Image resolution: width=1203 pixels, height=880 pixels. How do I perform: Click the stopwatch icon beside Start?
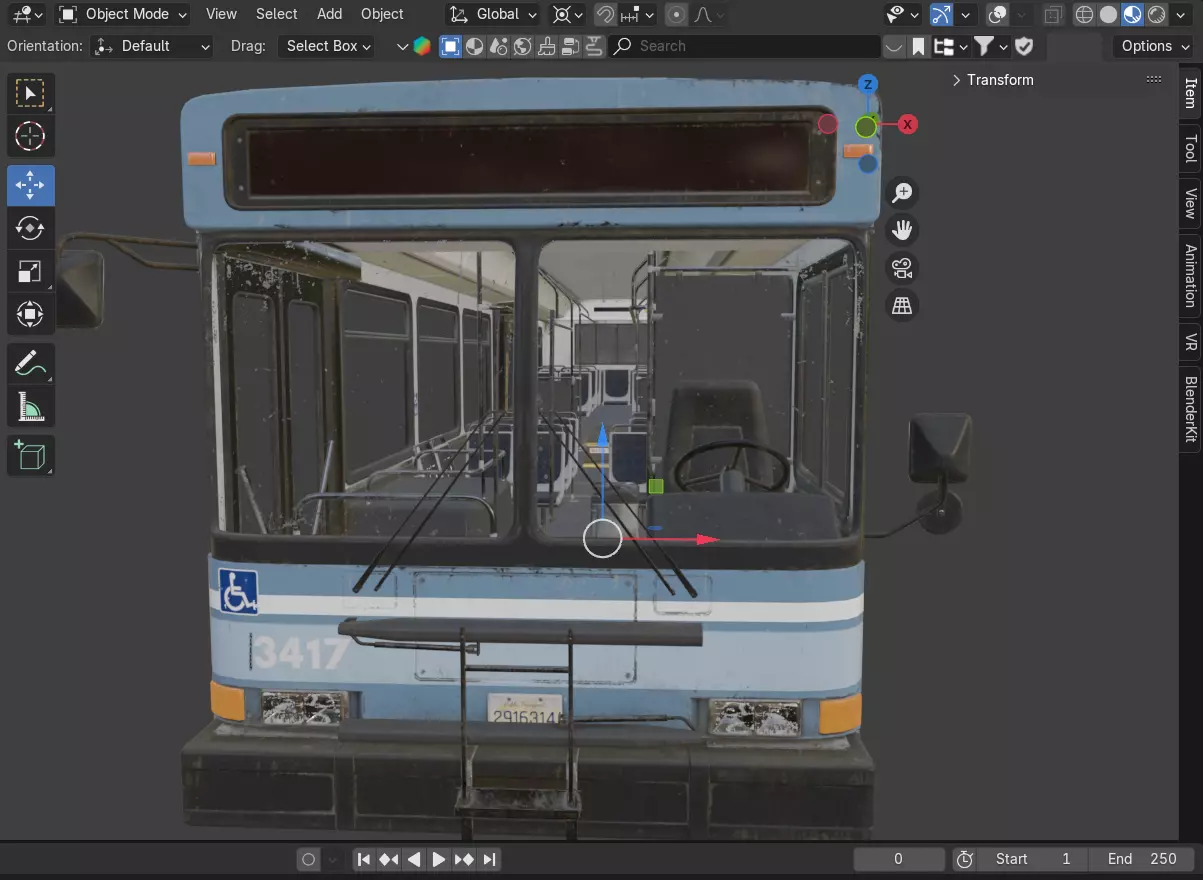(x=965, y=859)
